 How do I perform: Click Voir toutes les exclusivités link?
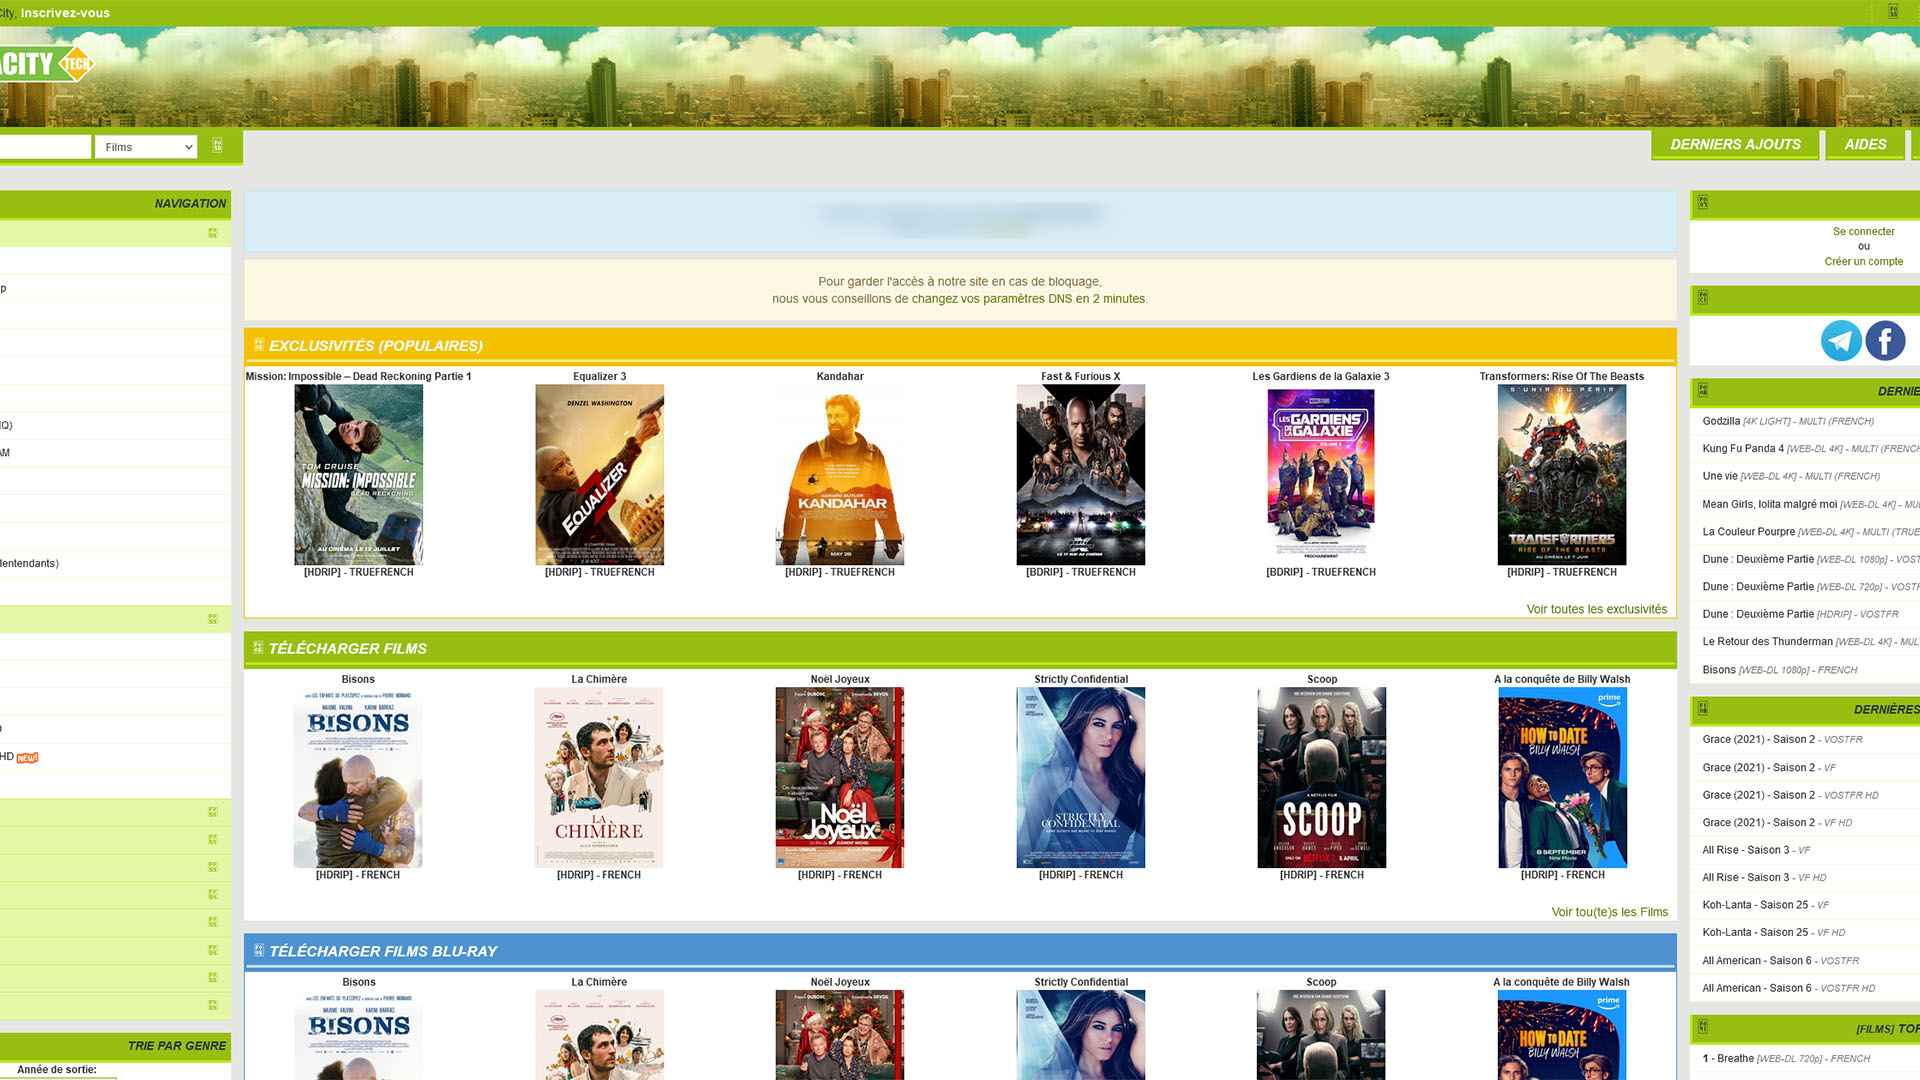pyautogui.click(x=1597, y=608)
